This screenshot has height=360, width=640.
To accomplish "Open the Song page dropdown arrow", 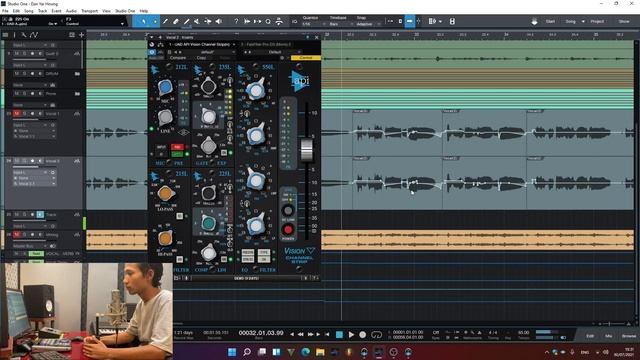I will pyautogui.click(x=583, y=21).
